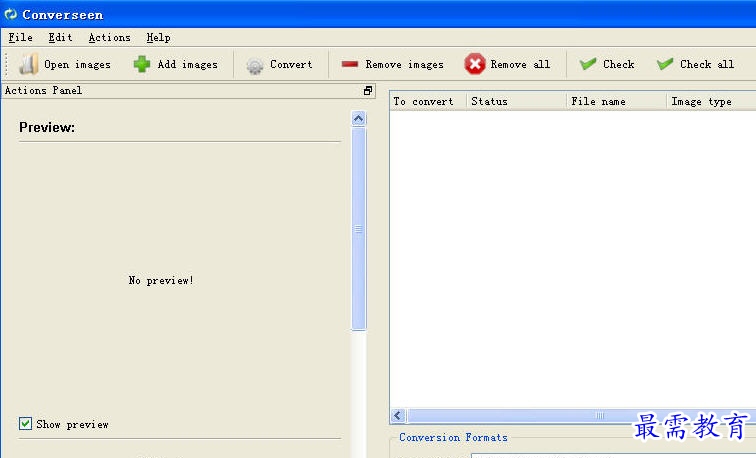Viewport: 756px width, 458px height.
Task: Click the Status column header
Action: click(x=516, y=101)
